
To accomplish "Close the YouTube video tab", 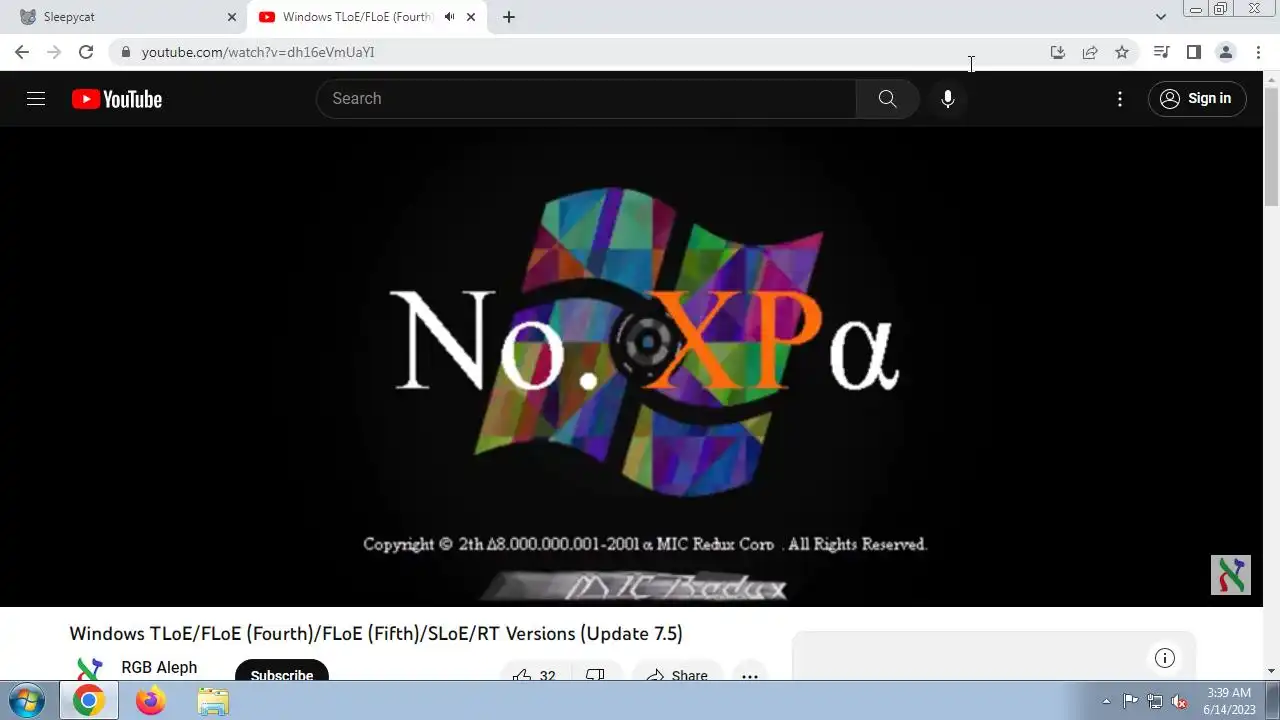I will (471, 17).
